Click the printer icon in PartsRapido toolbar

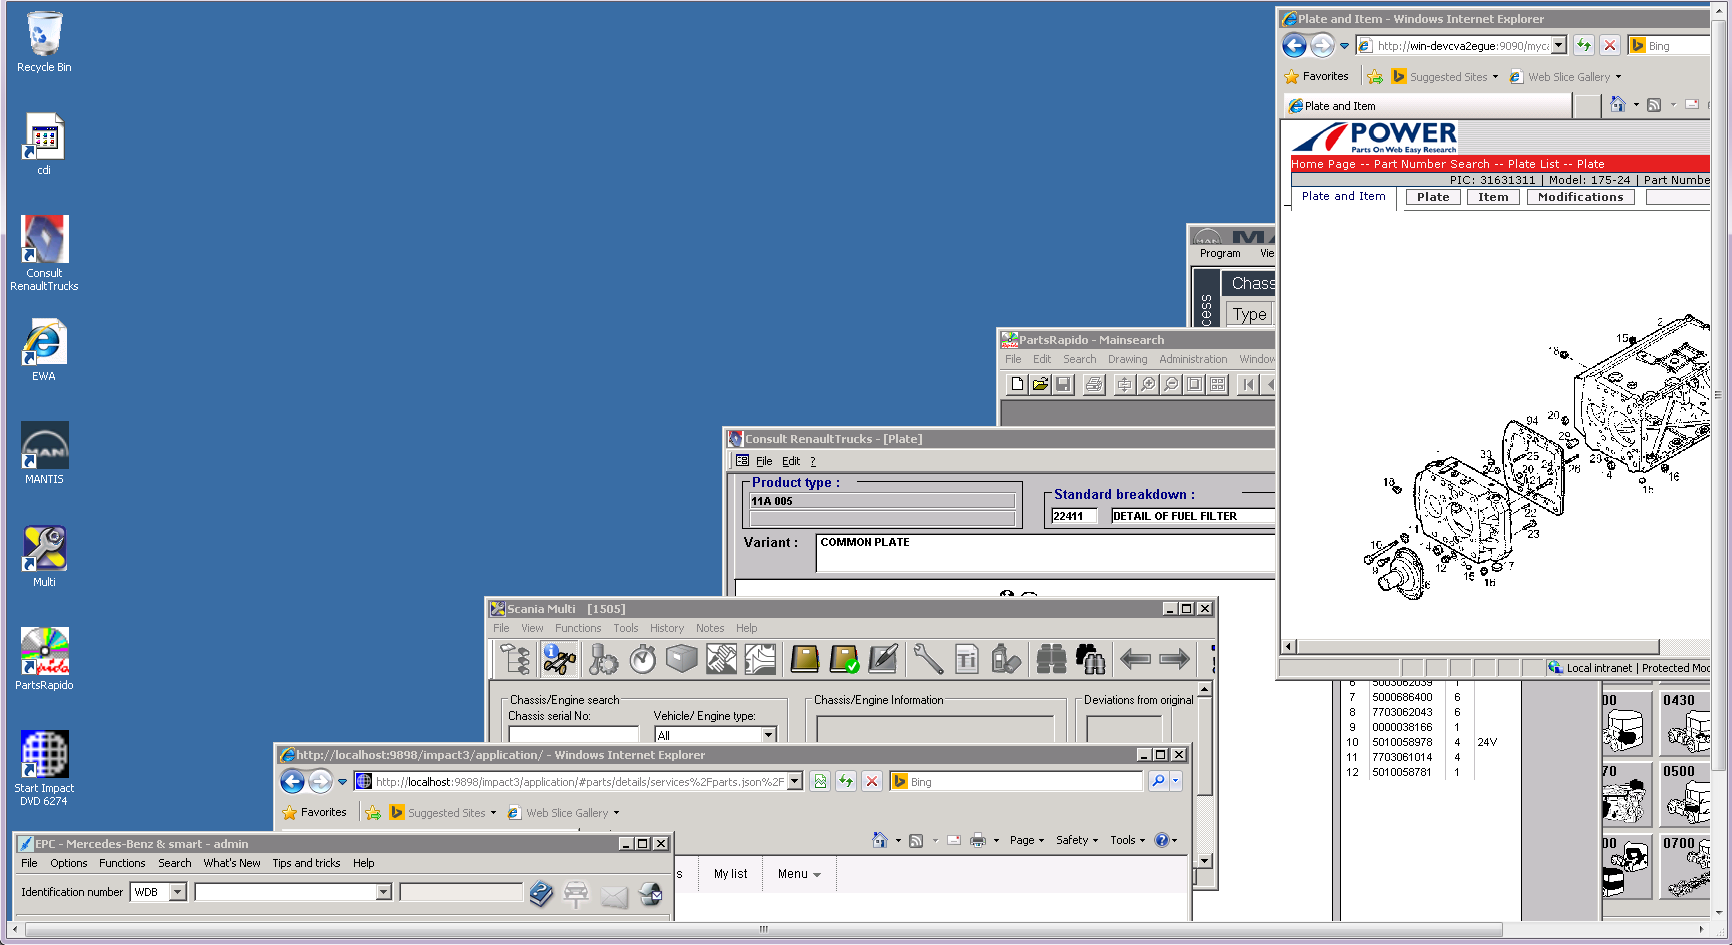pyautogui.click(x=1094, y=384)
